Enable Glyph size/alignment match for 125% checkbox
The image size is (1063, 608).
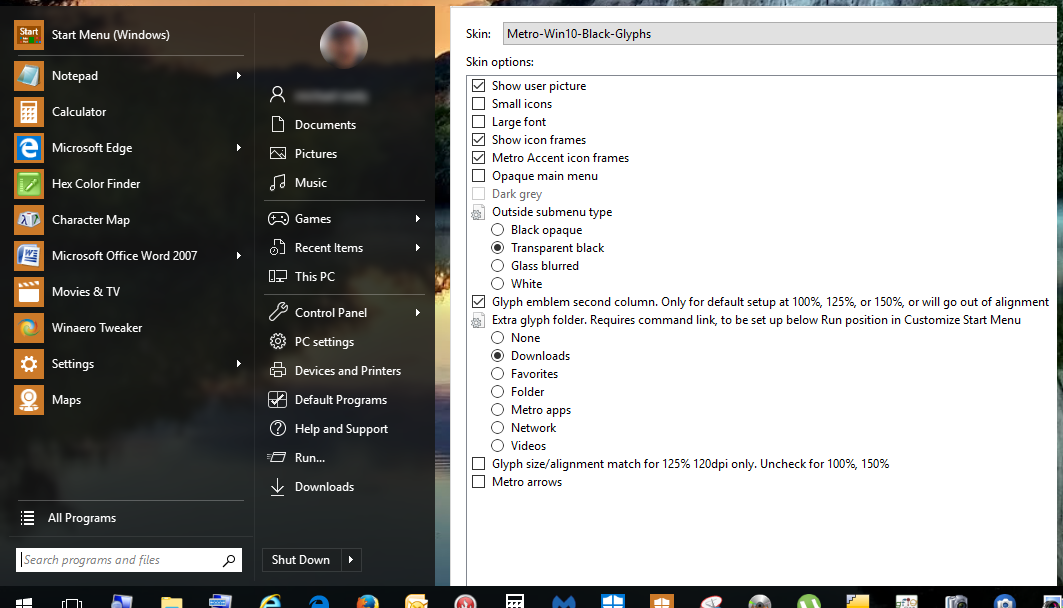click(479, 464)
